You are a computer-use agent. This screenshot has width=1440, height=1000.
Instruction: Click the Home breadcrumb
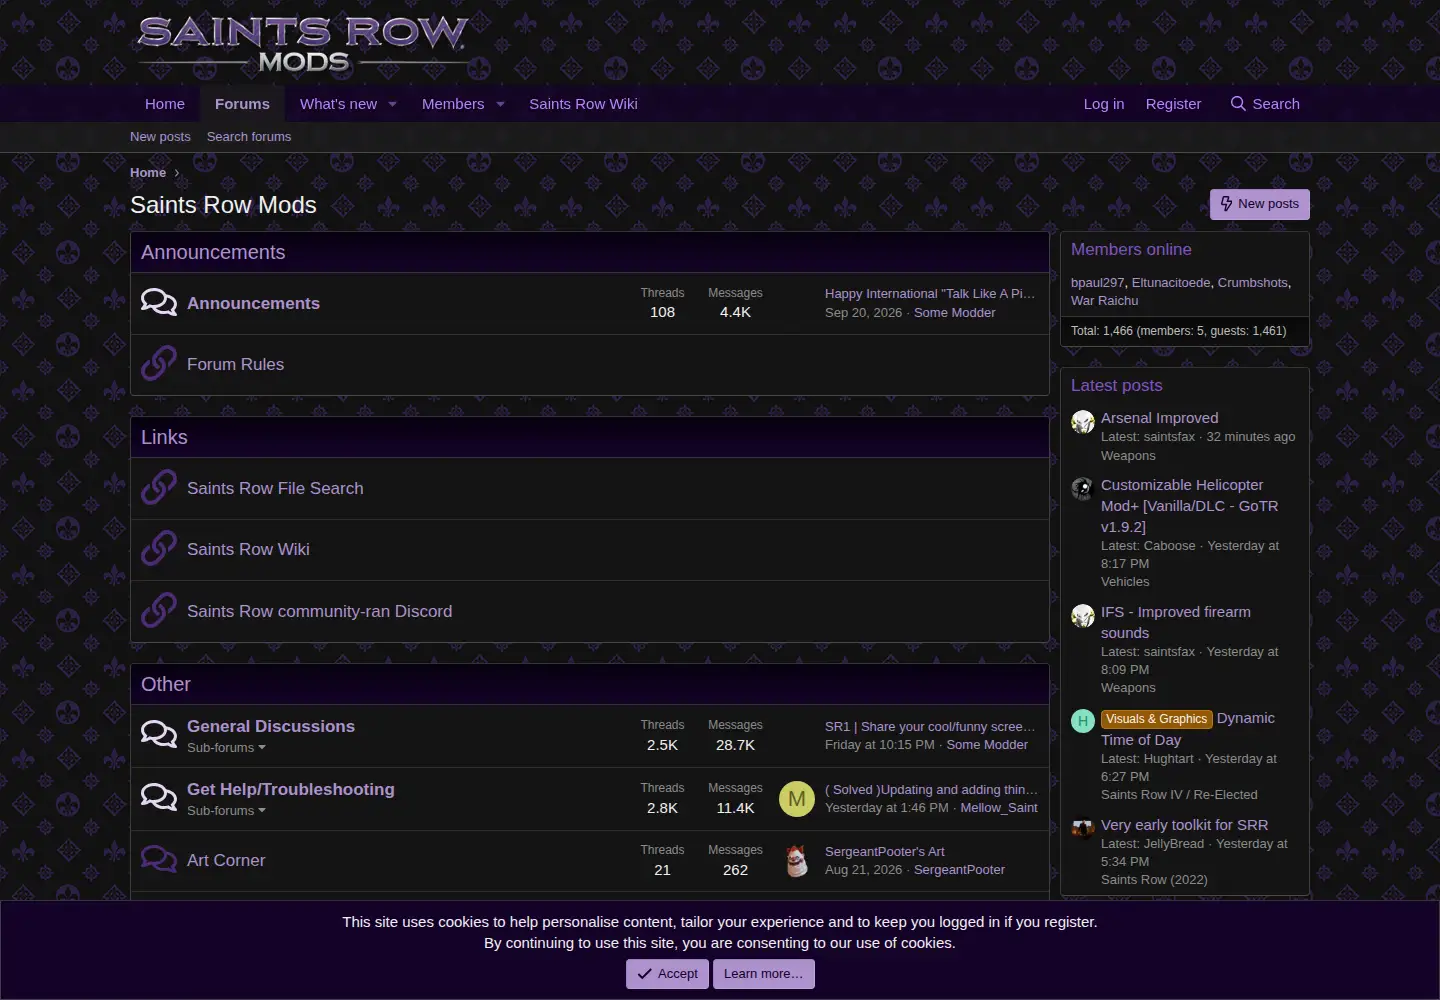[148, 173]
